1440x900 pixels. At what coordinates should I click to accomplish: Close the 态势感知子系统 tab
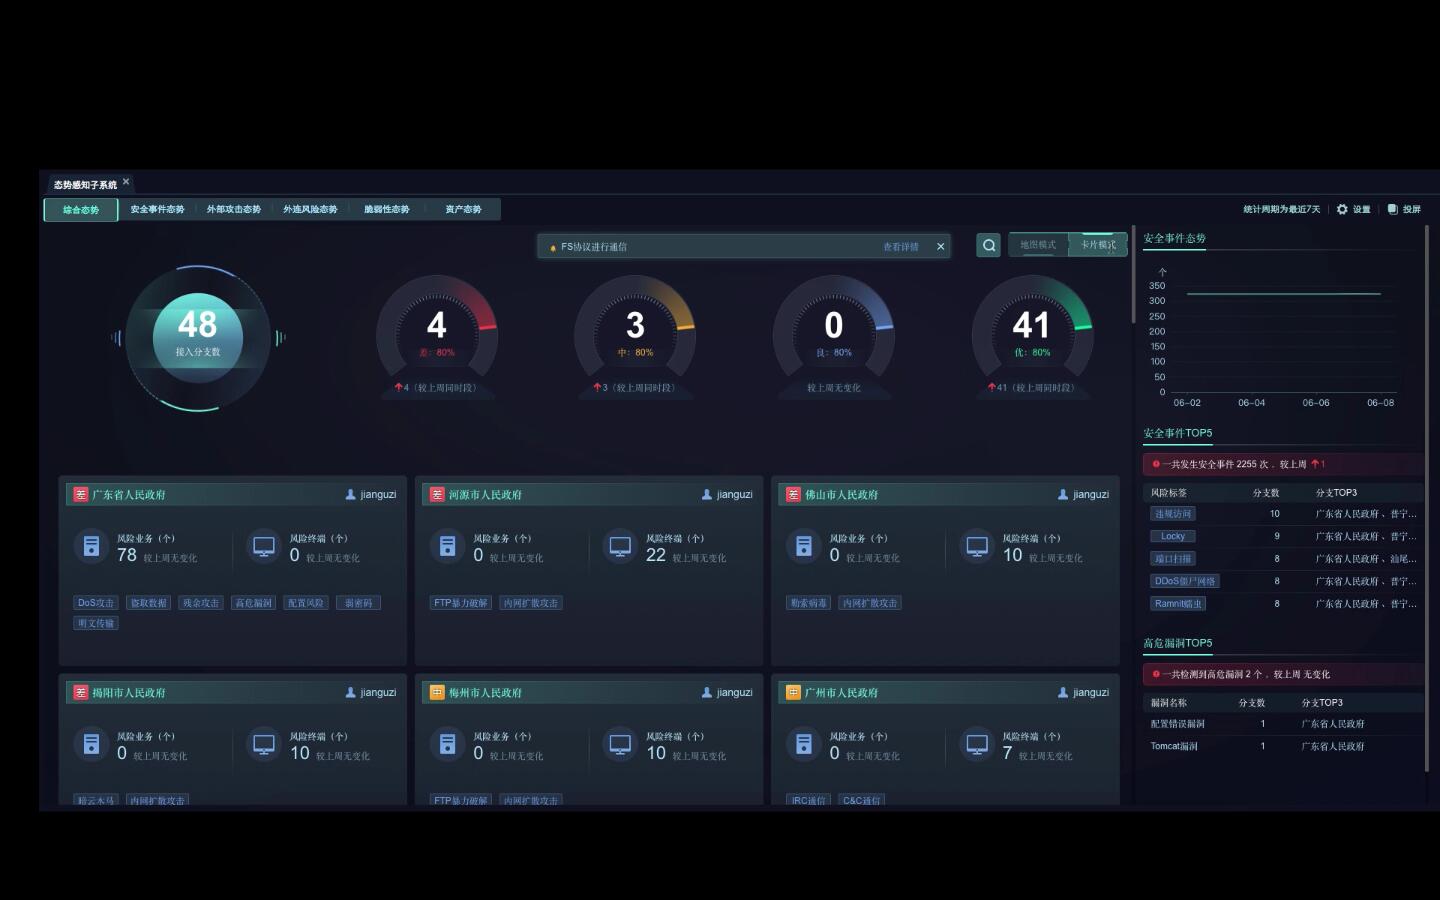coord(126,182)
